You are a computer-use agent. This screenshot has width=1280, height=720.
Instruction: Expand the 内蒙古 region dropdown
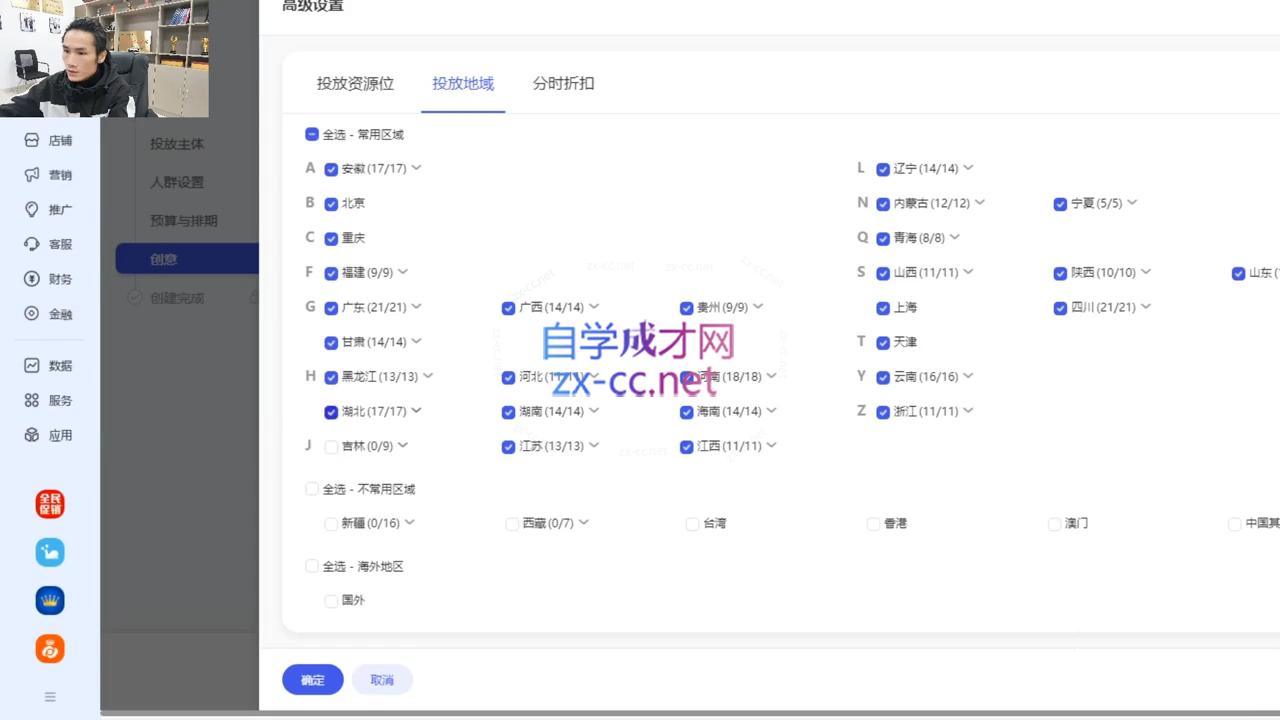point(979,203)
